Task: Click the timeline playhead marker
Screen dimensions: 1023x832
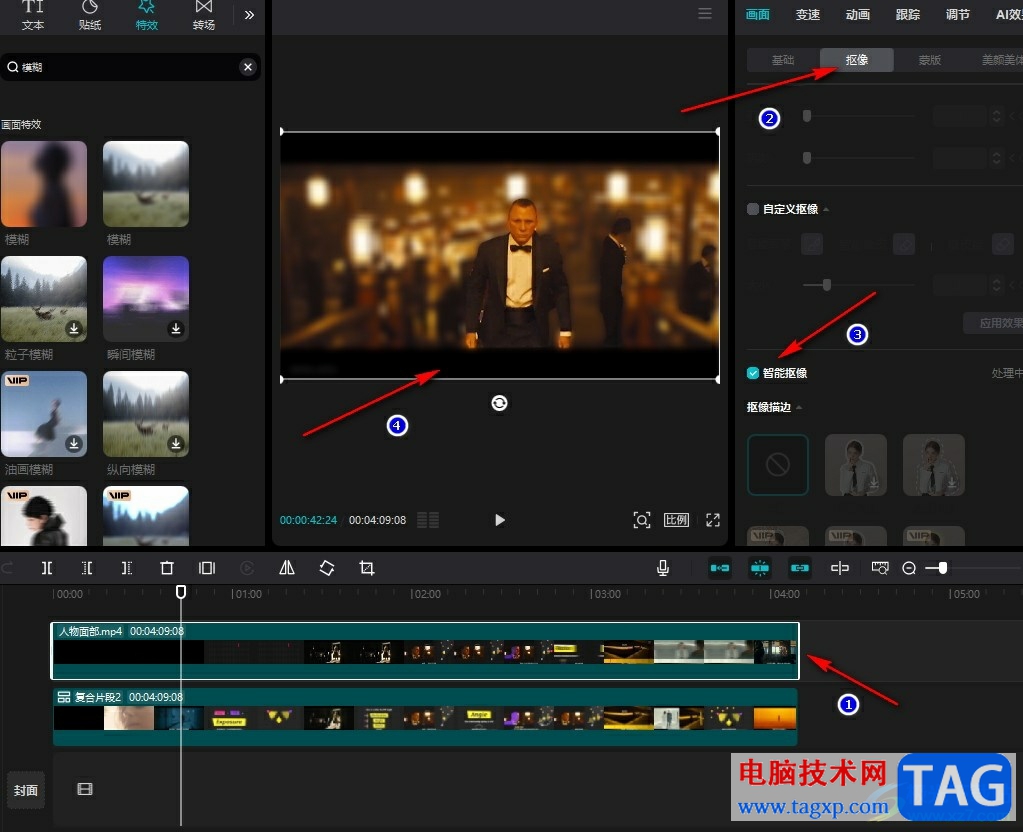Action: [181, 592]
